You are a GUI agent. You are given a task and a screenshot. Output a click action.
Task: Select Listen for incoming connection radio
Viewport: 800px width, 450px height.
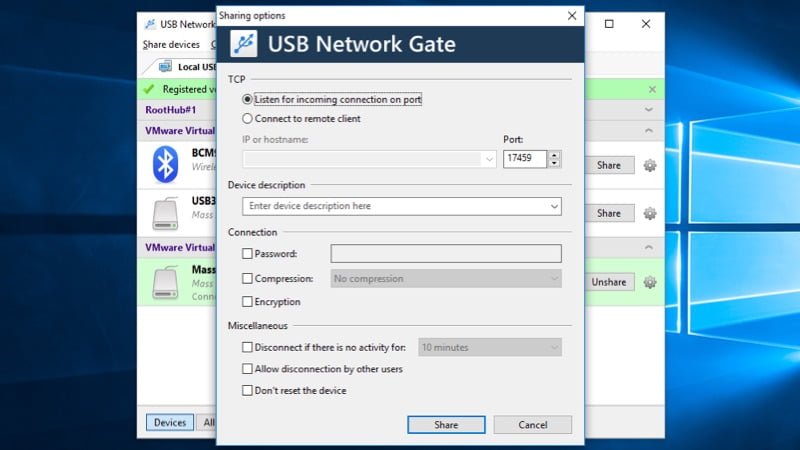tap(247, 99)
